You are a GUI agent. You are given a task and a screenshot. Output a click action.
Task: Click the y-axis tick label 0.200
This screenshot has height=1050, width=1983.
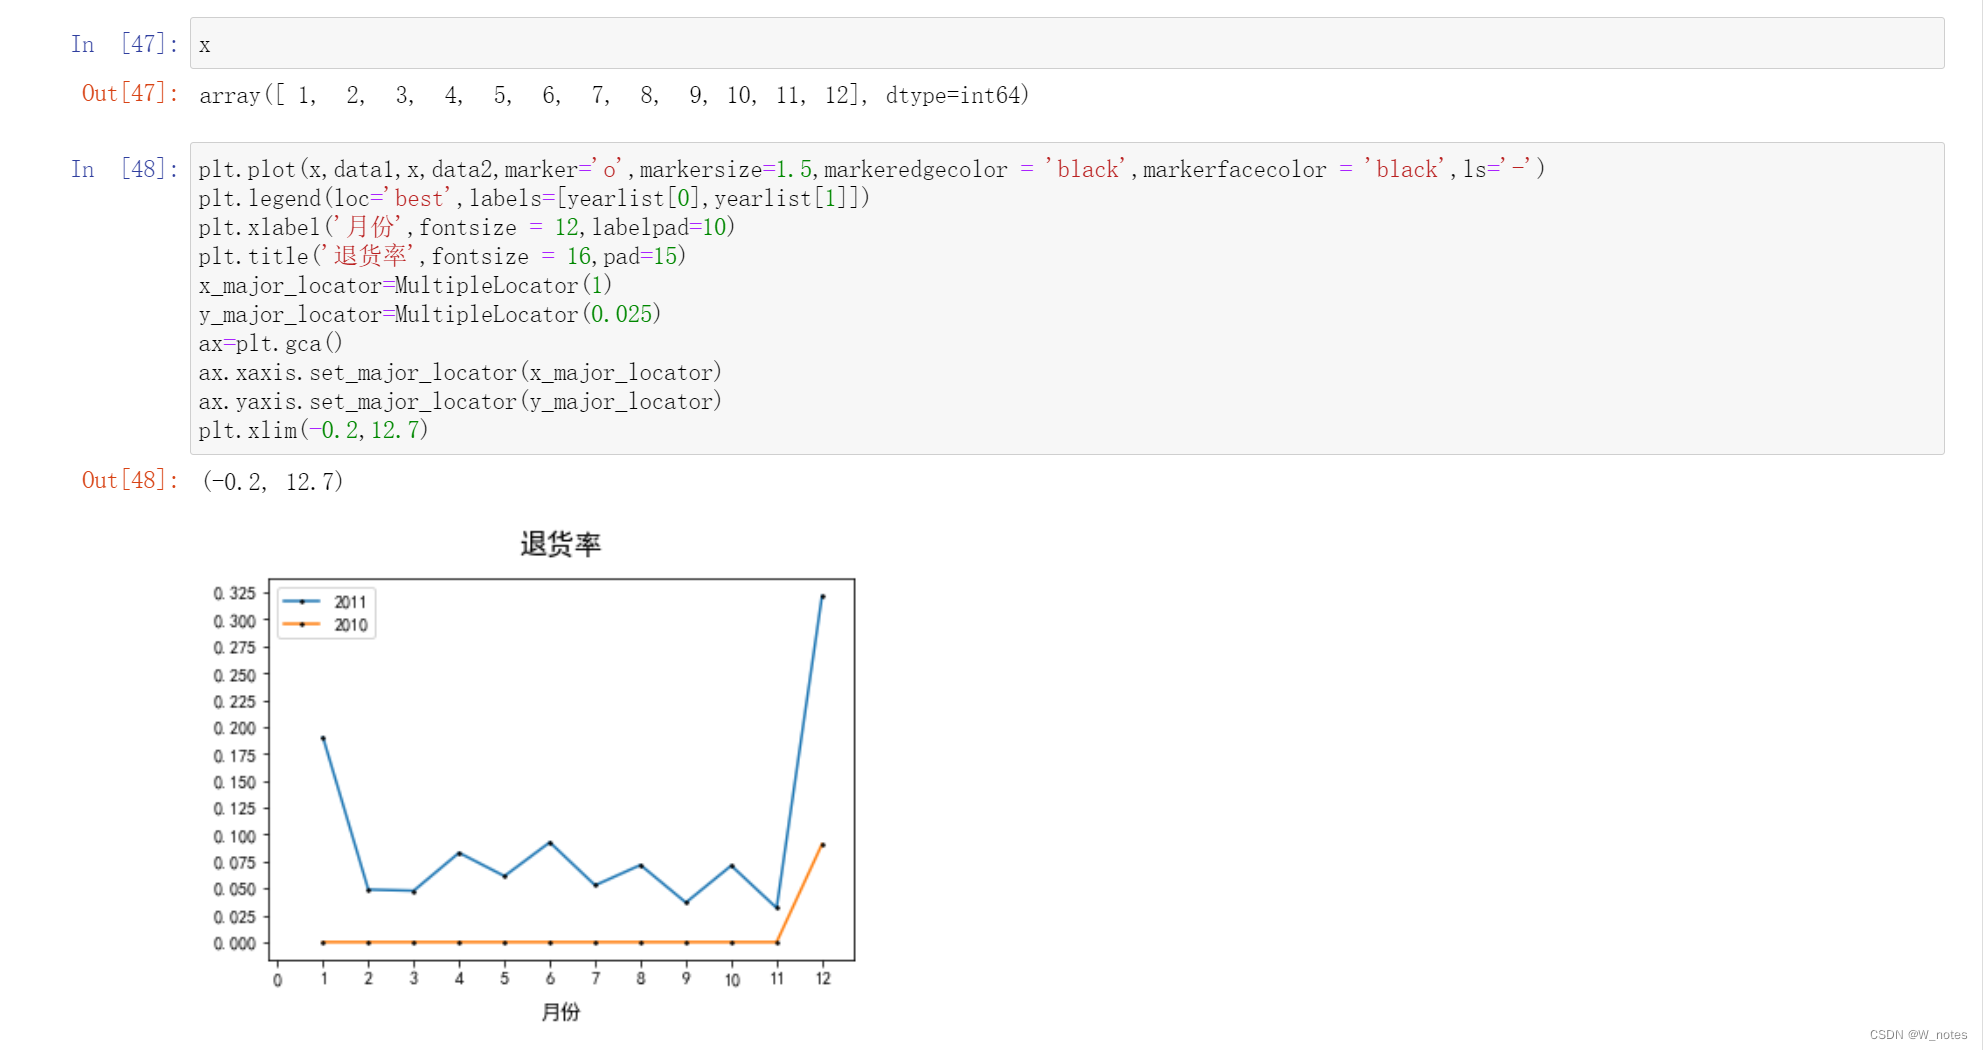click(235, 728)
